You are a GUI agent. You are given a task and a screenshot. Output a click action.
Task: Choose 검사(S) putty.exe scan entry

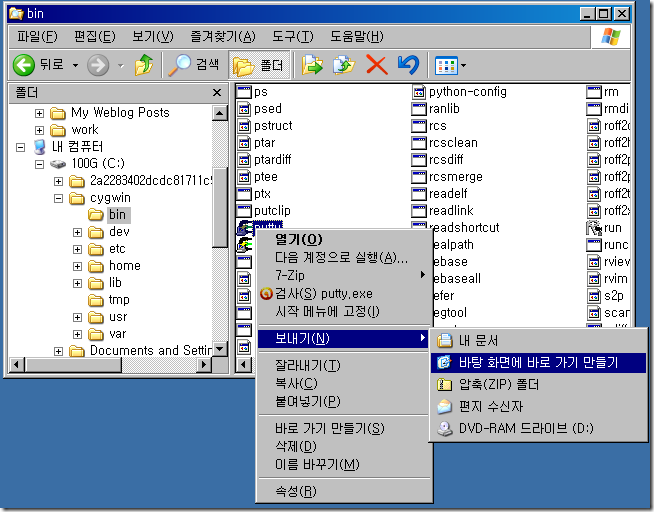(x=344, y=294)
